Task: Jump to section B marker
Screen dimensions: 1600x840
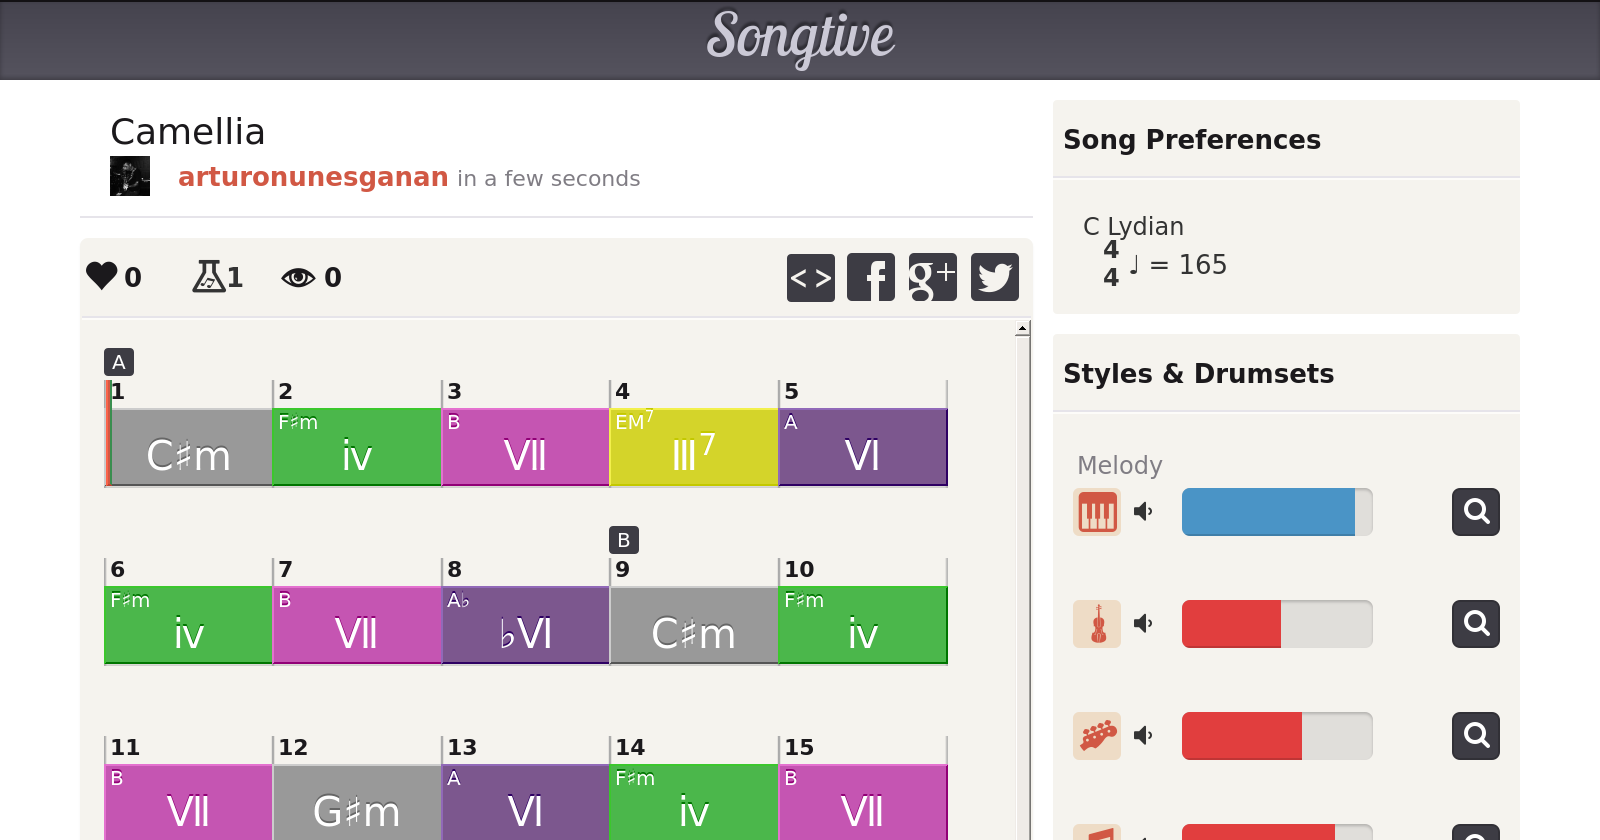Action: click(624, 540)
